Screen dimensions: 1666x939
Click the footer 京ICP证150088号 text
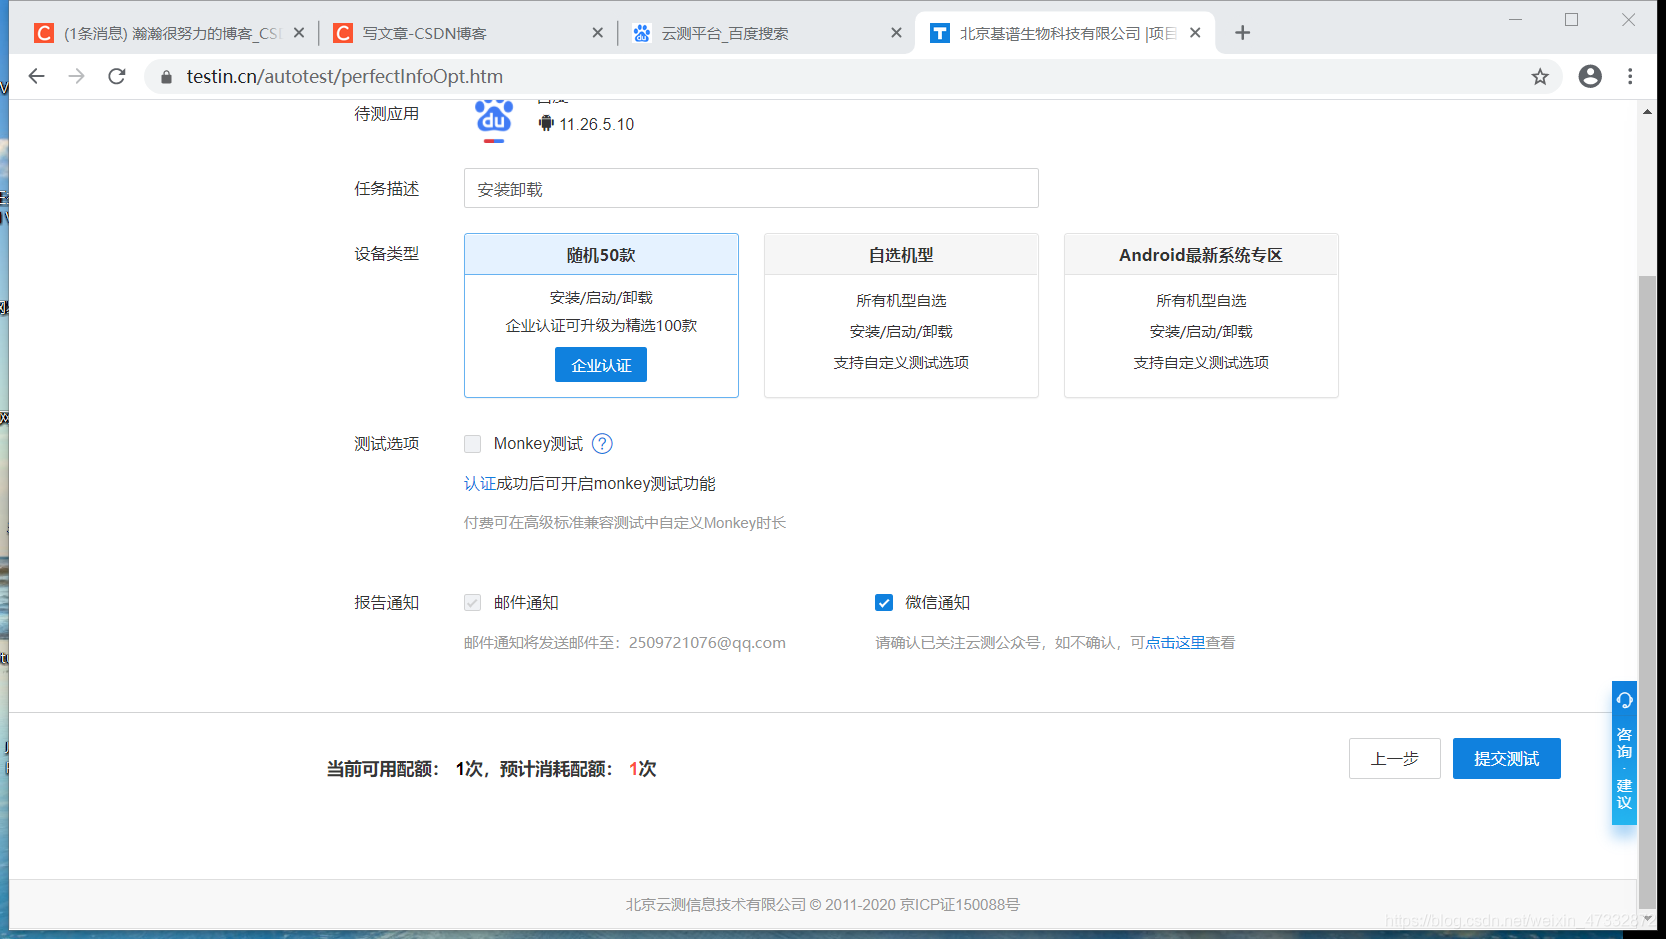tap(960, 904)
